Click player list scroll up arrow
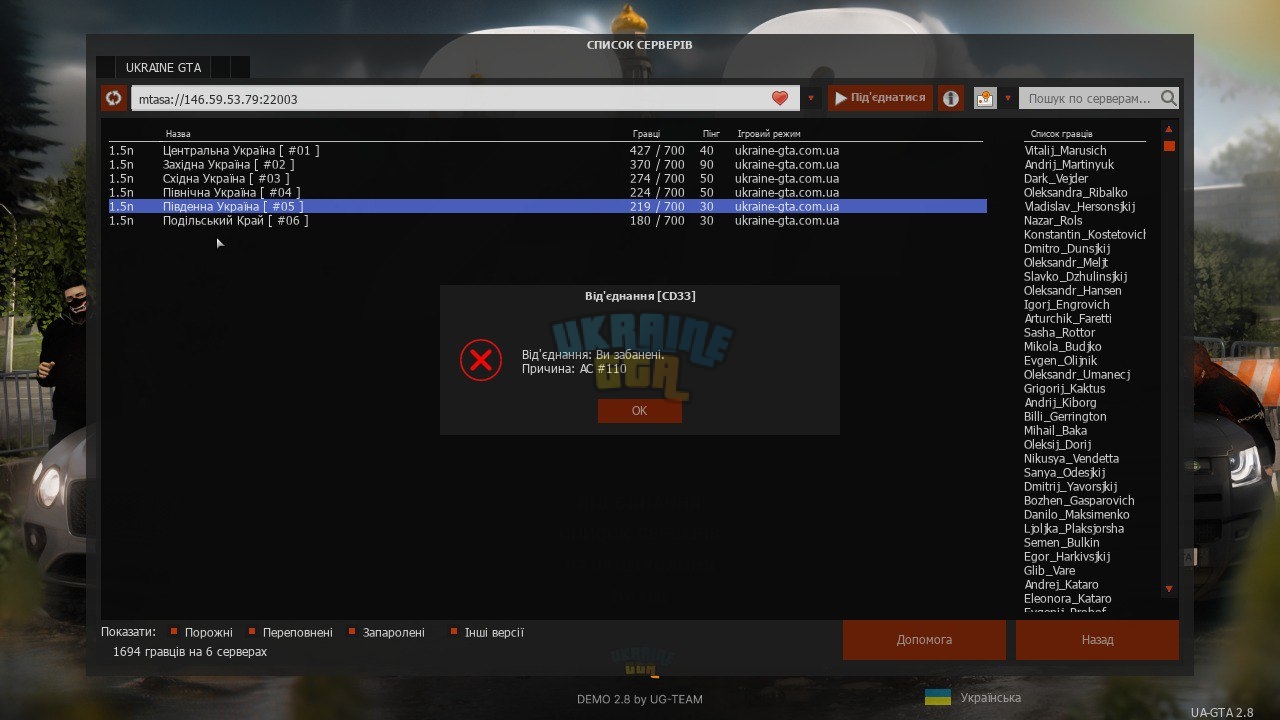1280x720 pixels. (x=1169, y=129)
